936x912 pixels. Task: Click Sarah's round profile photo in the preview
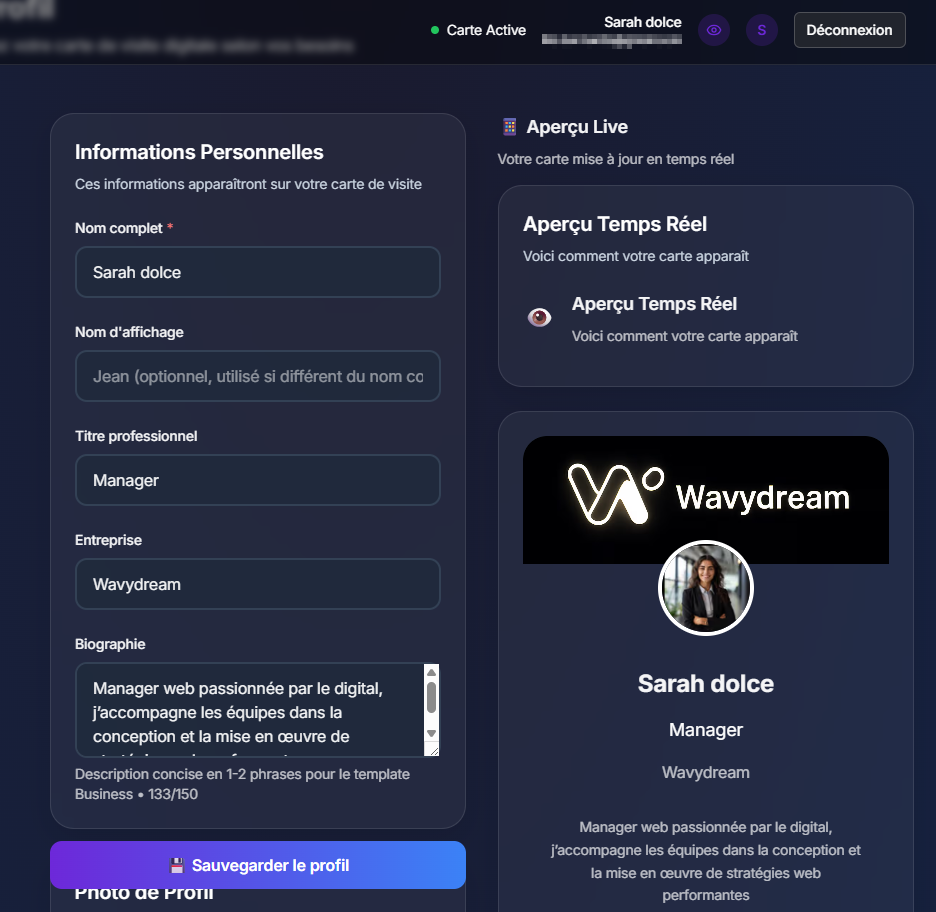point(706,588)
